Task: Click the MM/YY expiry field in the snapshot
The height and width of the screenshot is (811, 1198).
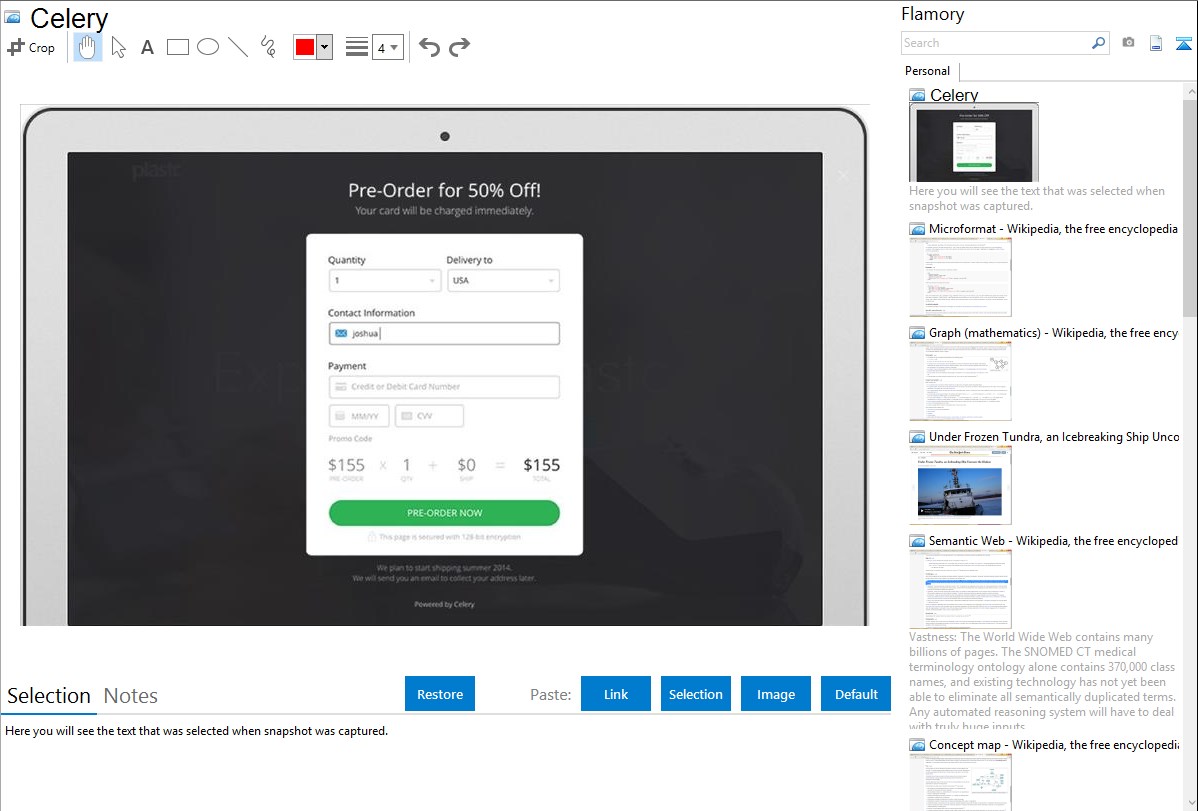Action: click(x=359, y=416)
